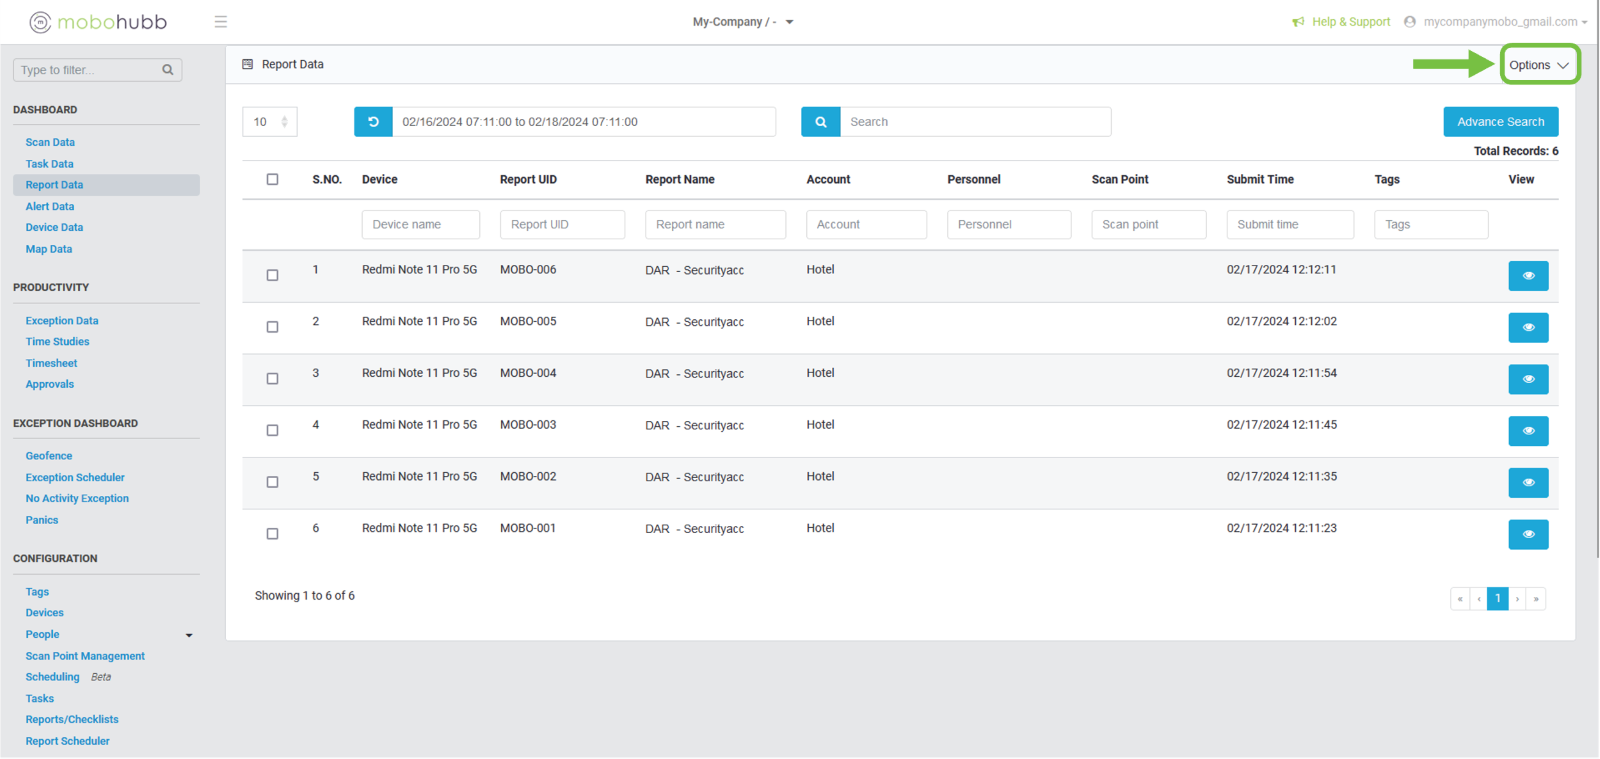Click the blue date range reset icon

click(373, 122)
